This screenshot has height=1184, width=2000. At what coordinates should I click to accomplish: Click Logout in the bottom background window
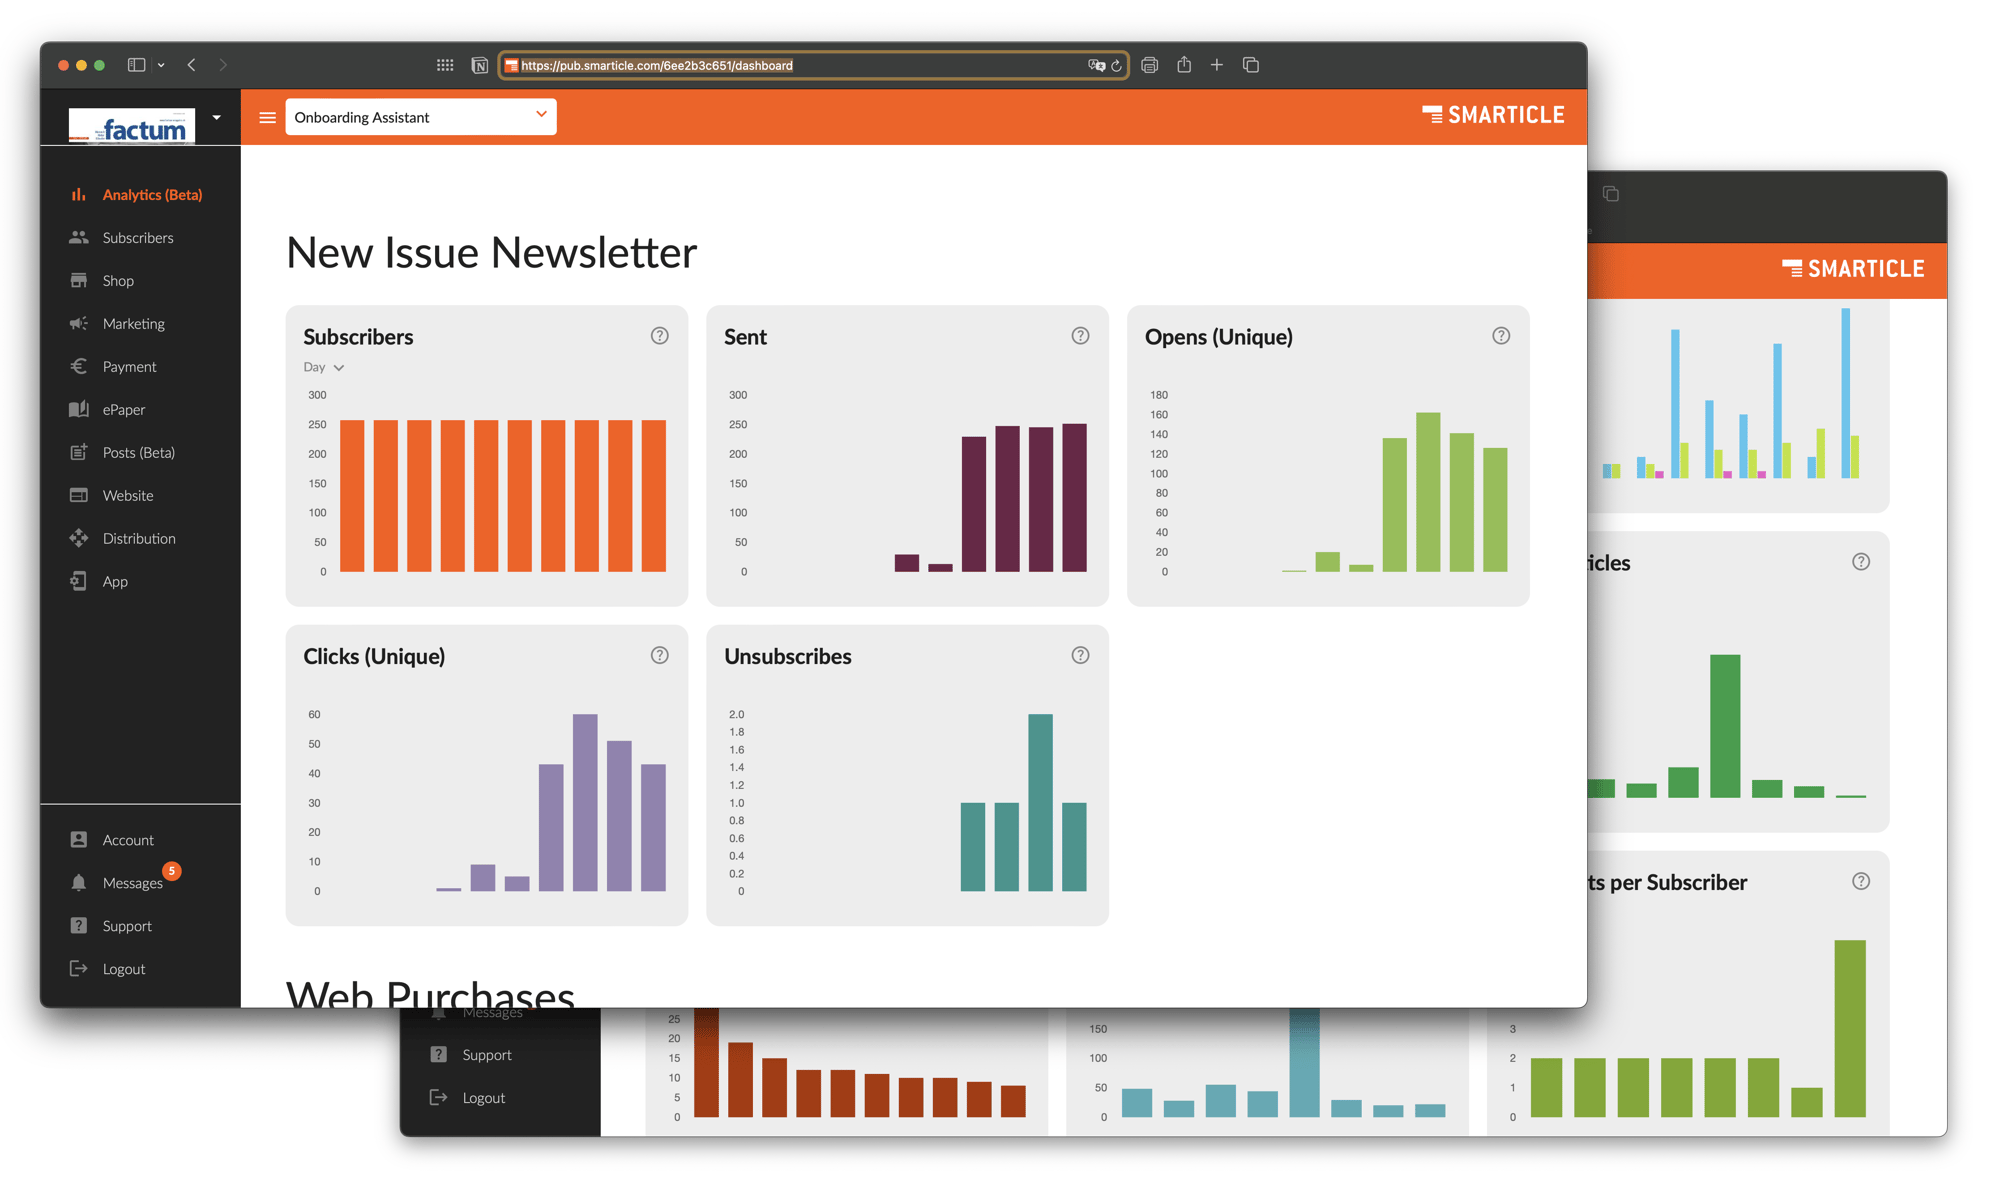click(x=483, y=1098)
